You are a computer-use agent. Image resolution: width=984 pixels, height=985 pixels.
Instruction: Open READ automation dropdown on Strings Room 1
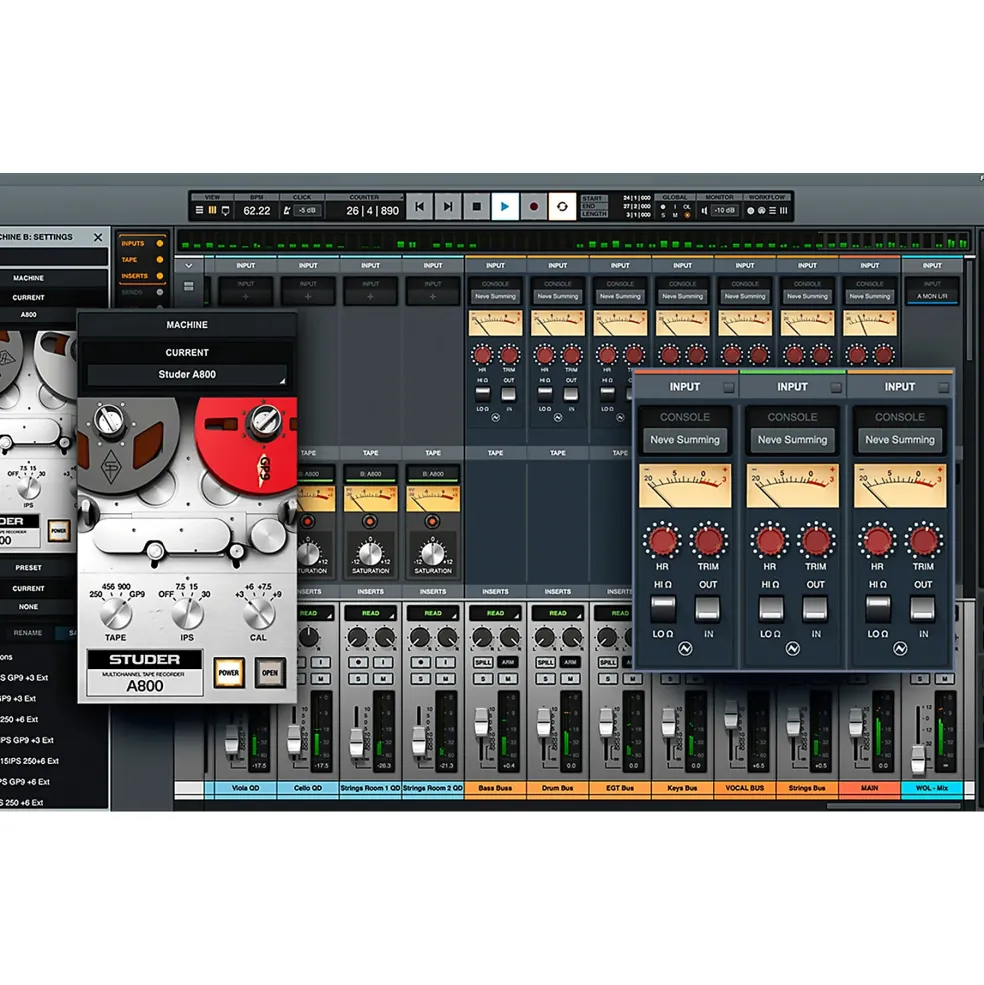coord(371,613)
